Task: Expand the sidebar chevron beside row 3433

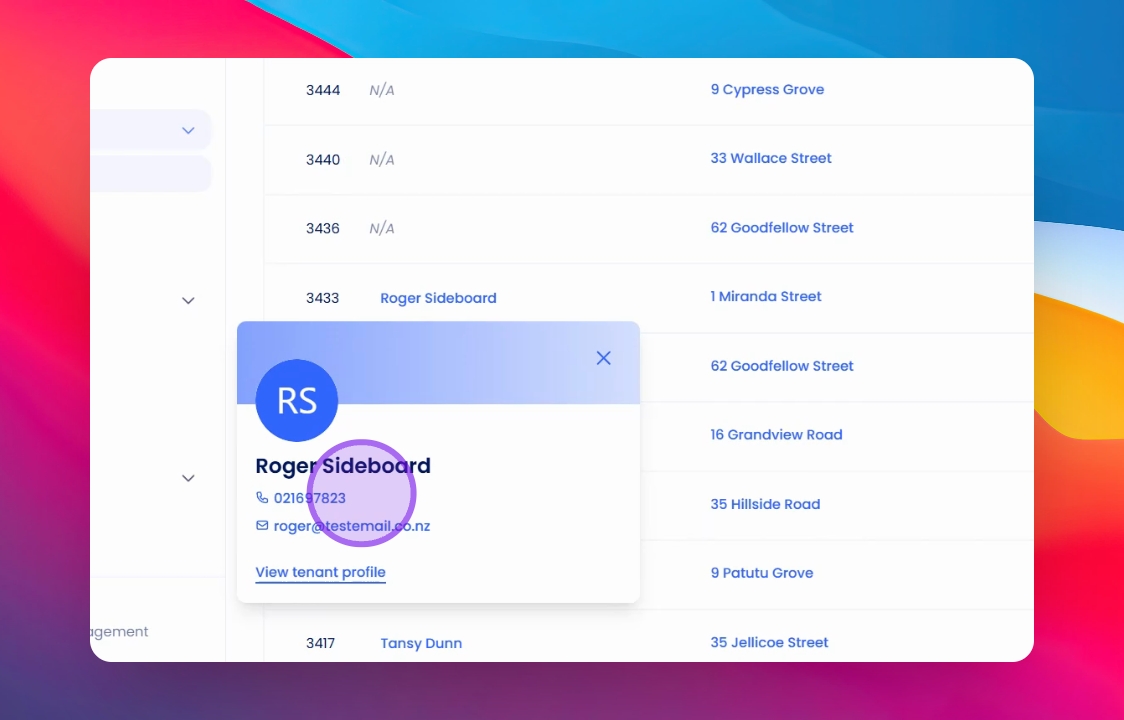Action: point(188,300)
